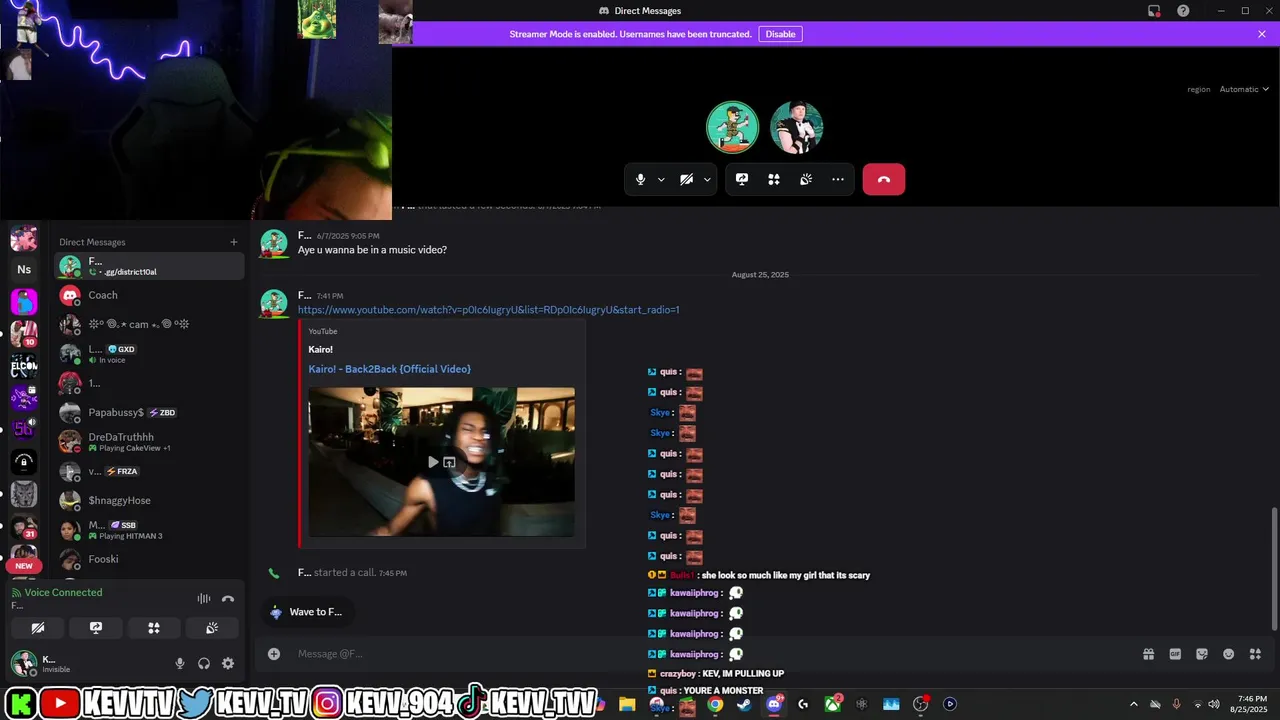
Task: Open User Settings gear
Action: 228,663
